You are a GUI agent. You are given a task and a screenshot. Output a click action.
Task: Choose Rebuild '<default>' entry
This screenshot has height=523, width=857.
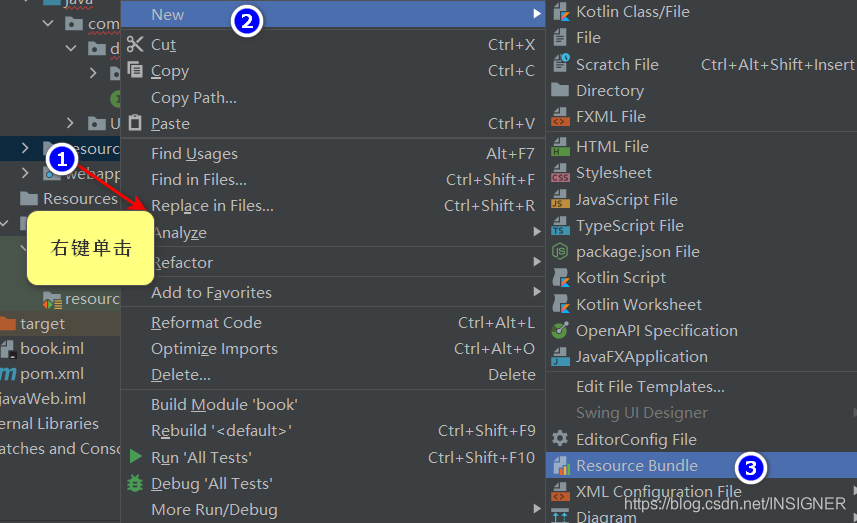pyautogui.click(x=332, y=431)
